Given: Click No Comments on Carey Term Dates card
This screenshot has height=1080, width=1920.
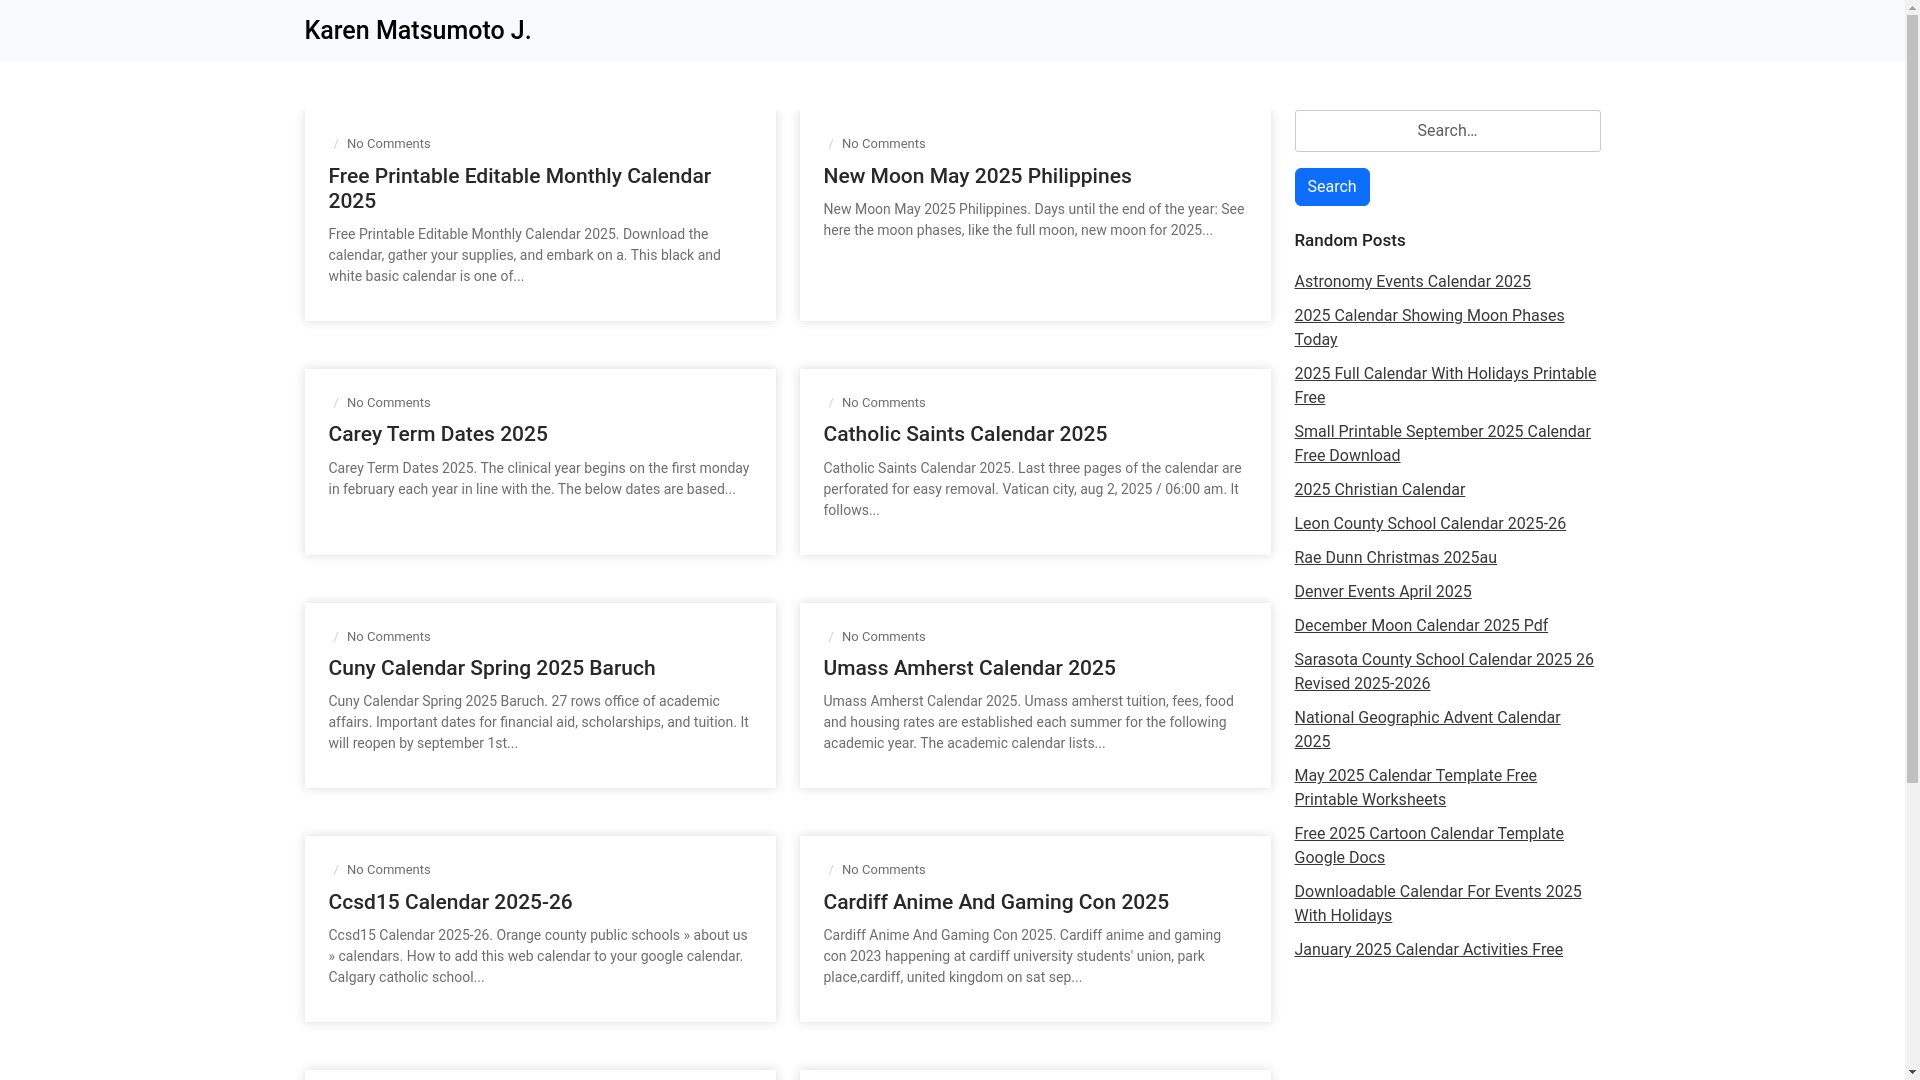Looking at the screenshot, I should [x=388, y=403].
